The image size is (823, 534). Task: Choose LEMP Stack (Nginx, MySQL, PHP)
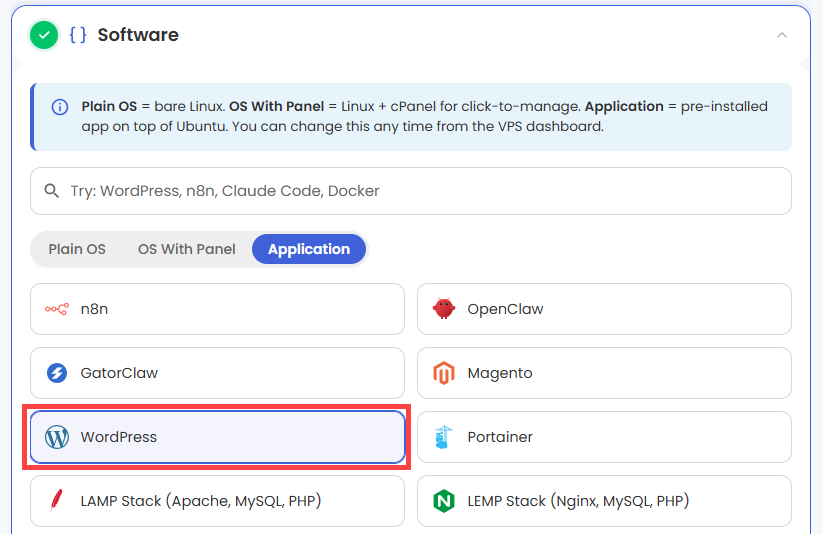[x=604, y=501]
